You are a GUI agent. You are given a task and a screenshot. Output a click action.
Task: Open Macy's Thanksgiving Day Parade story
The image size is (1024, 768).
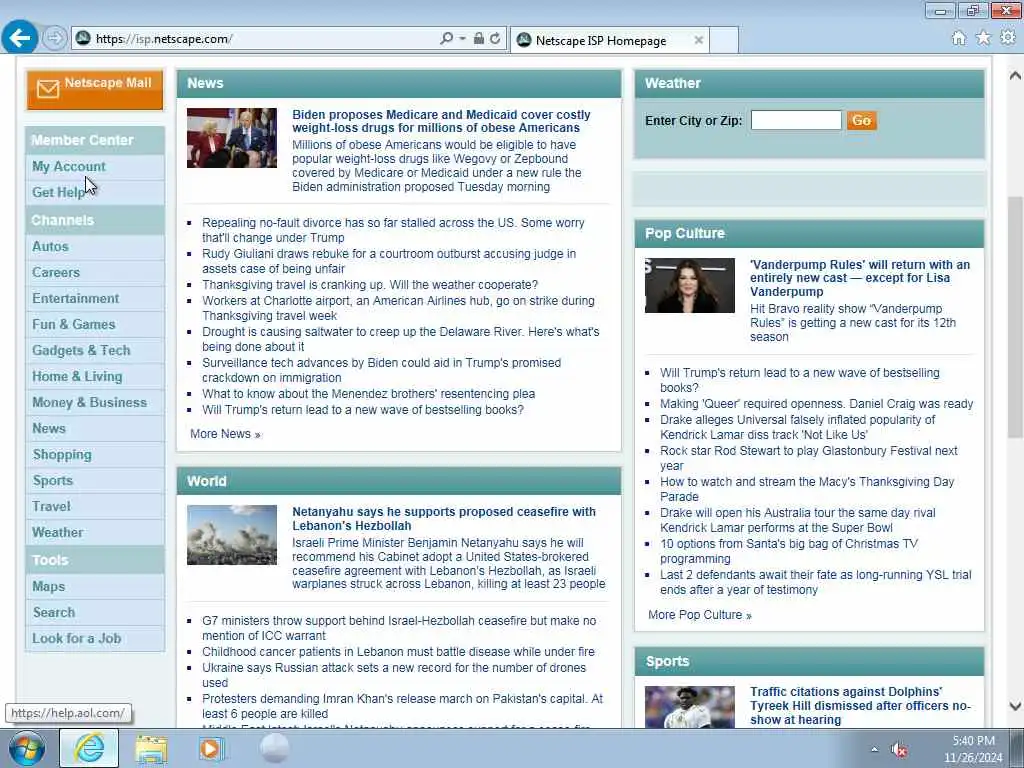[x=807, y=489]
